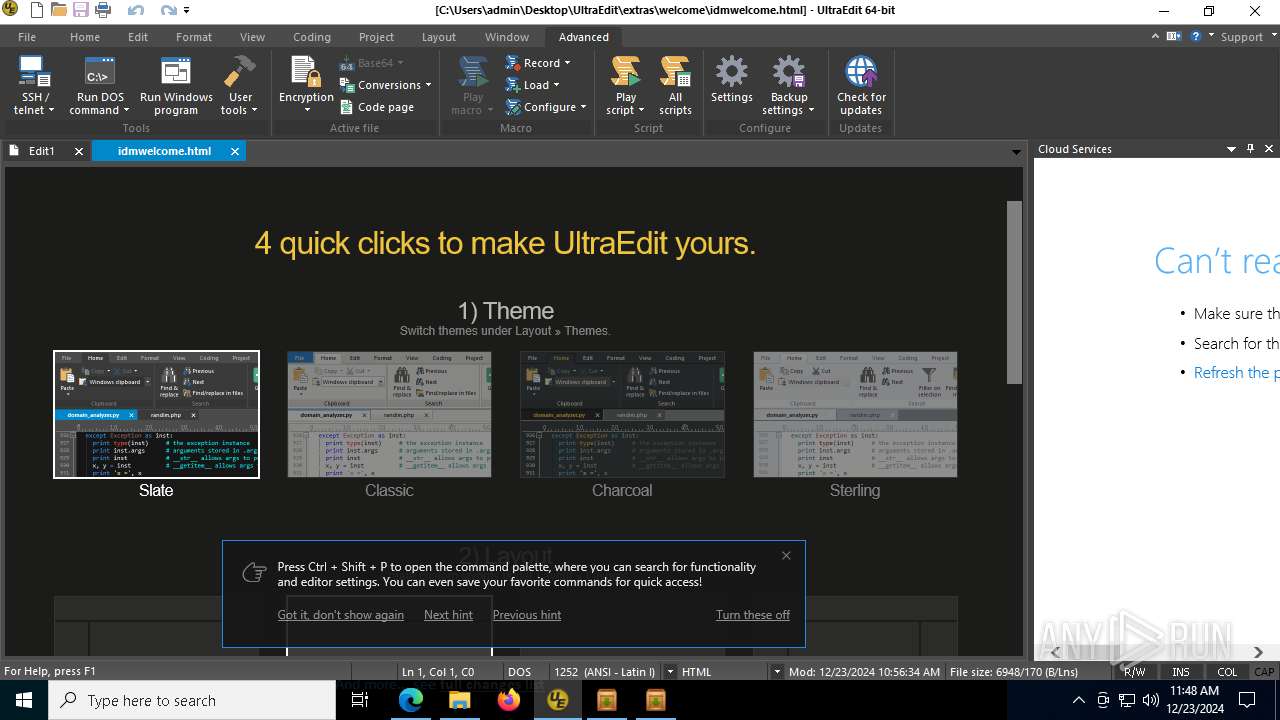
Task: Open Cloud Services panel options dropdown
Action: 1231,149
